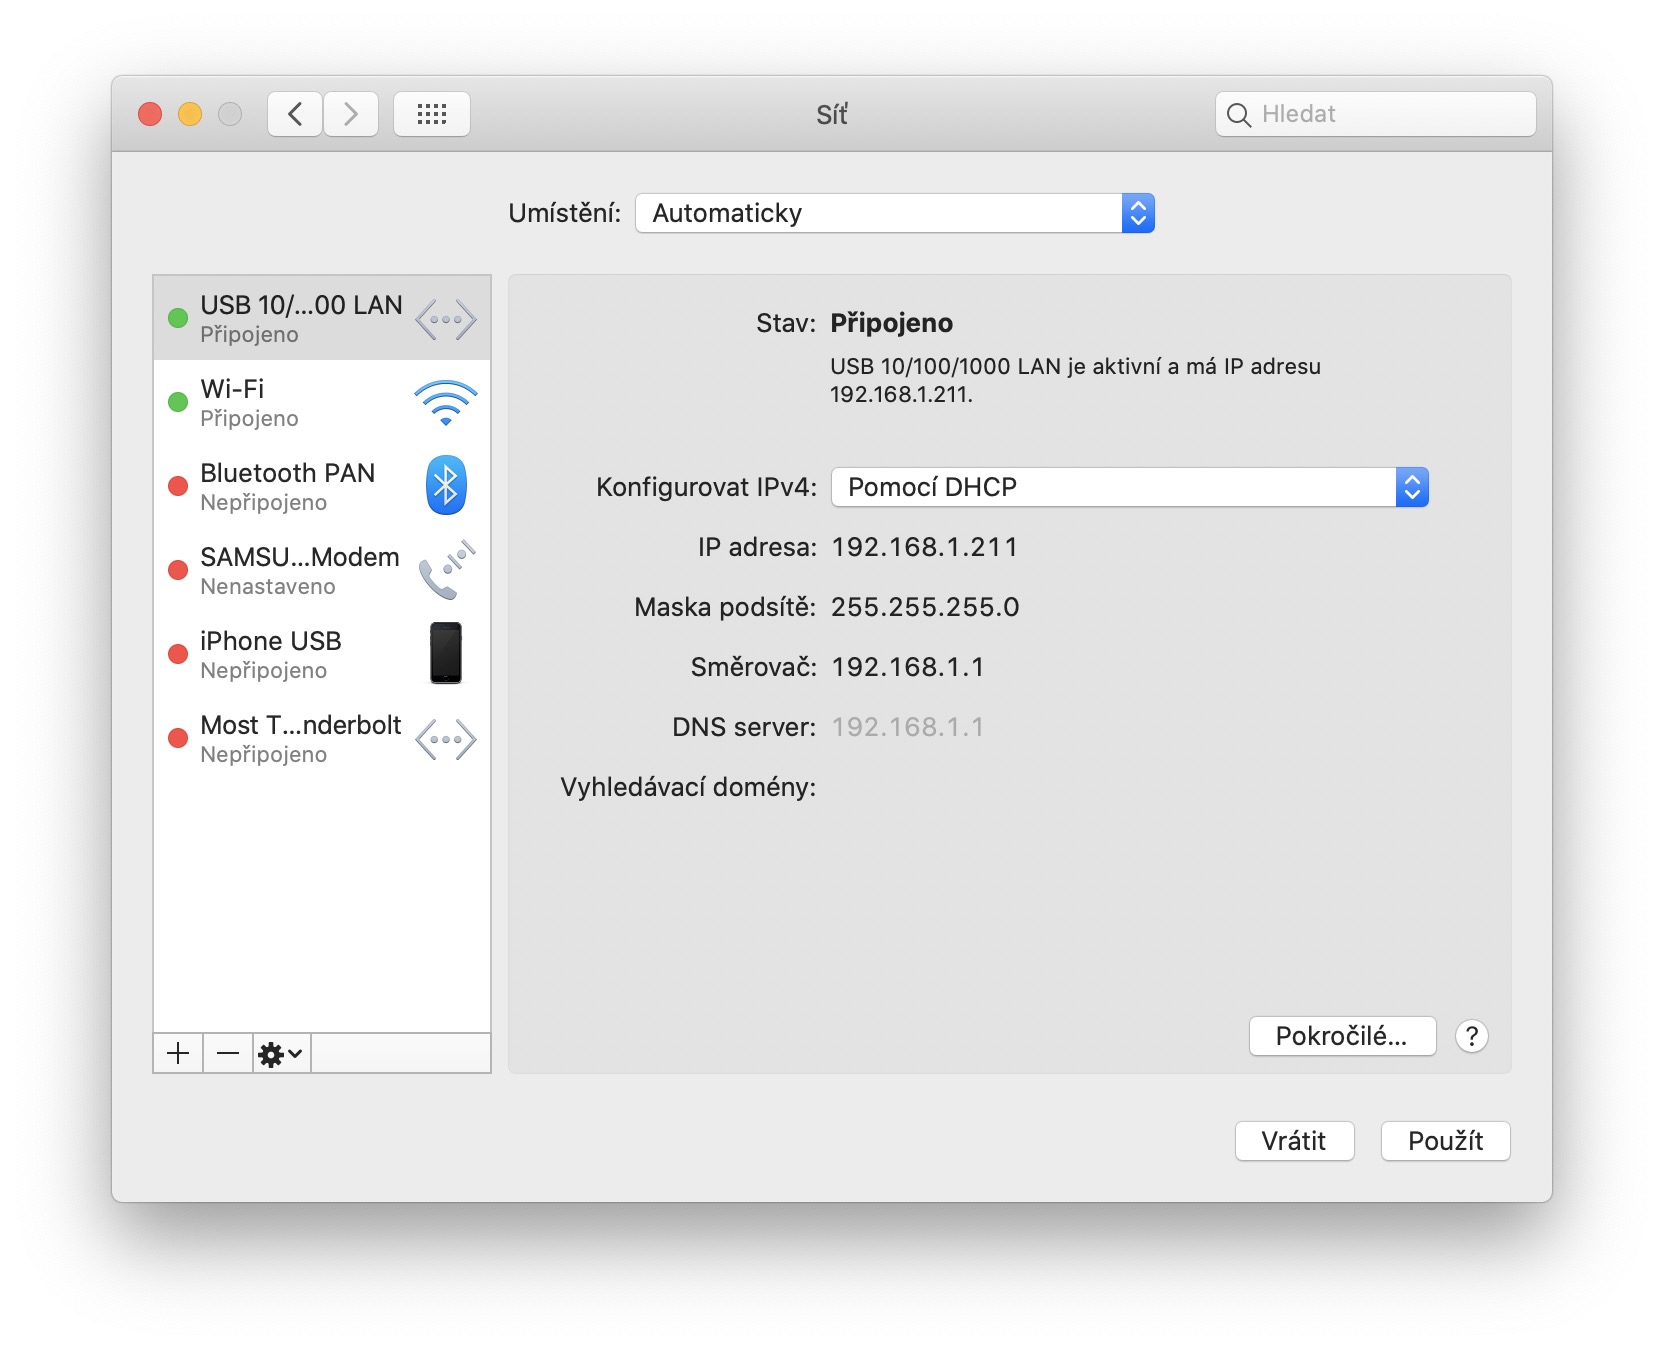This screenshot has width=1664, height=1350.
Task: Click red status dot of SAMSUNG Modem
Action: click(178, 570)
